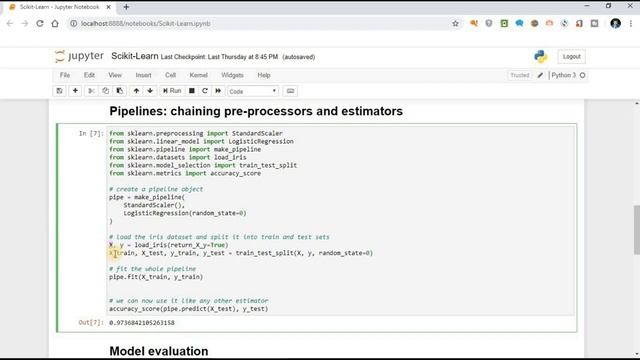
Task: Click the '# fit the whole pipeline' comment
Action: [152, 269]
